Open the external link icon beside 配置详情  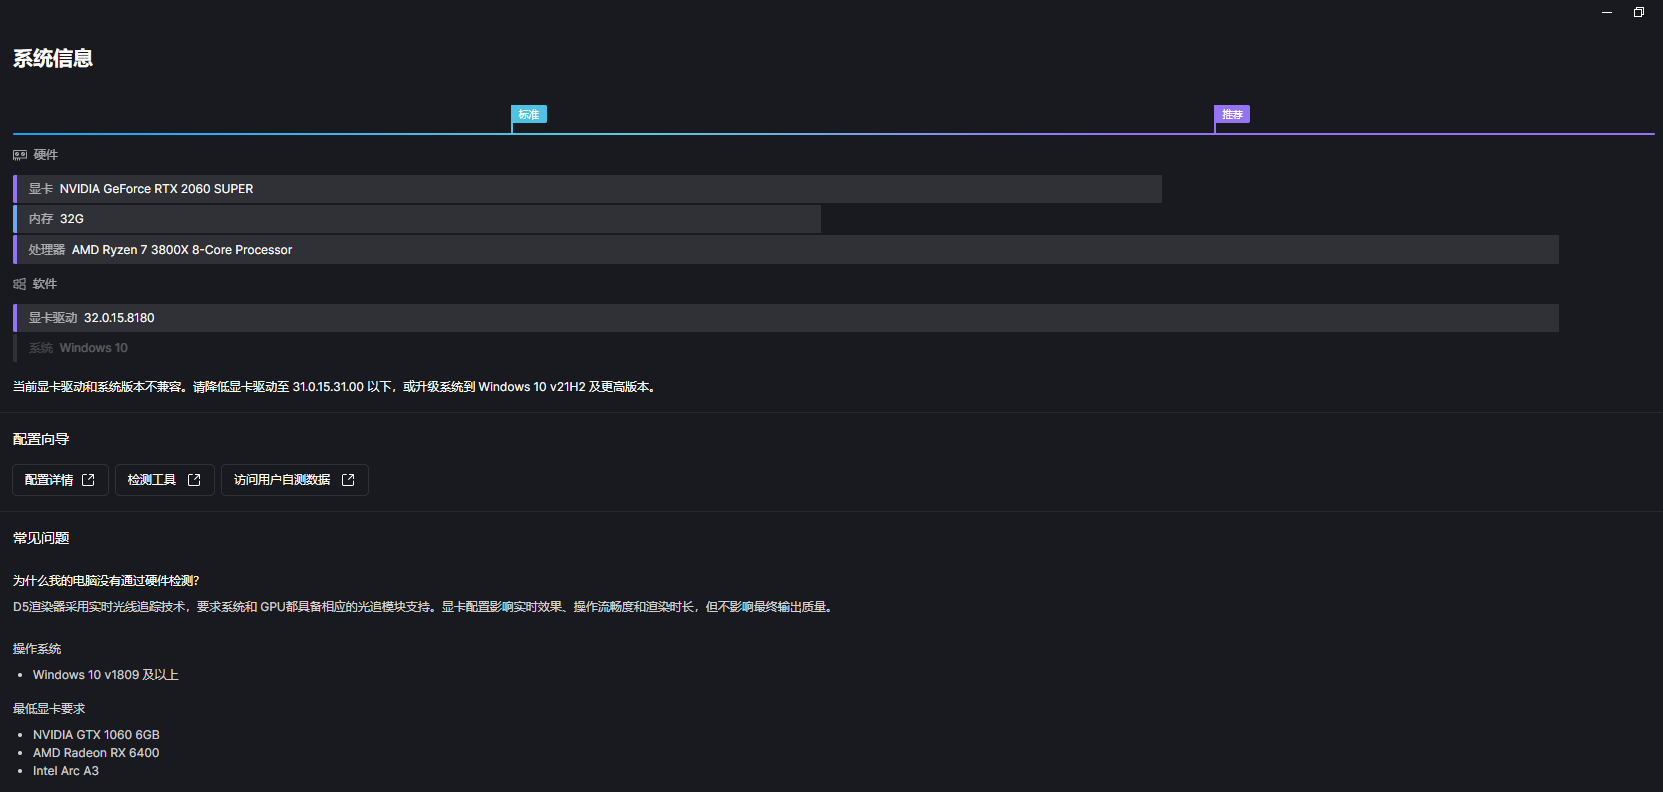[88, 480]
